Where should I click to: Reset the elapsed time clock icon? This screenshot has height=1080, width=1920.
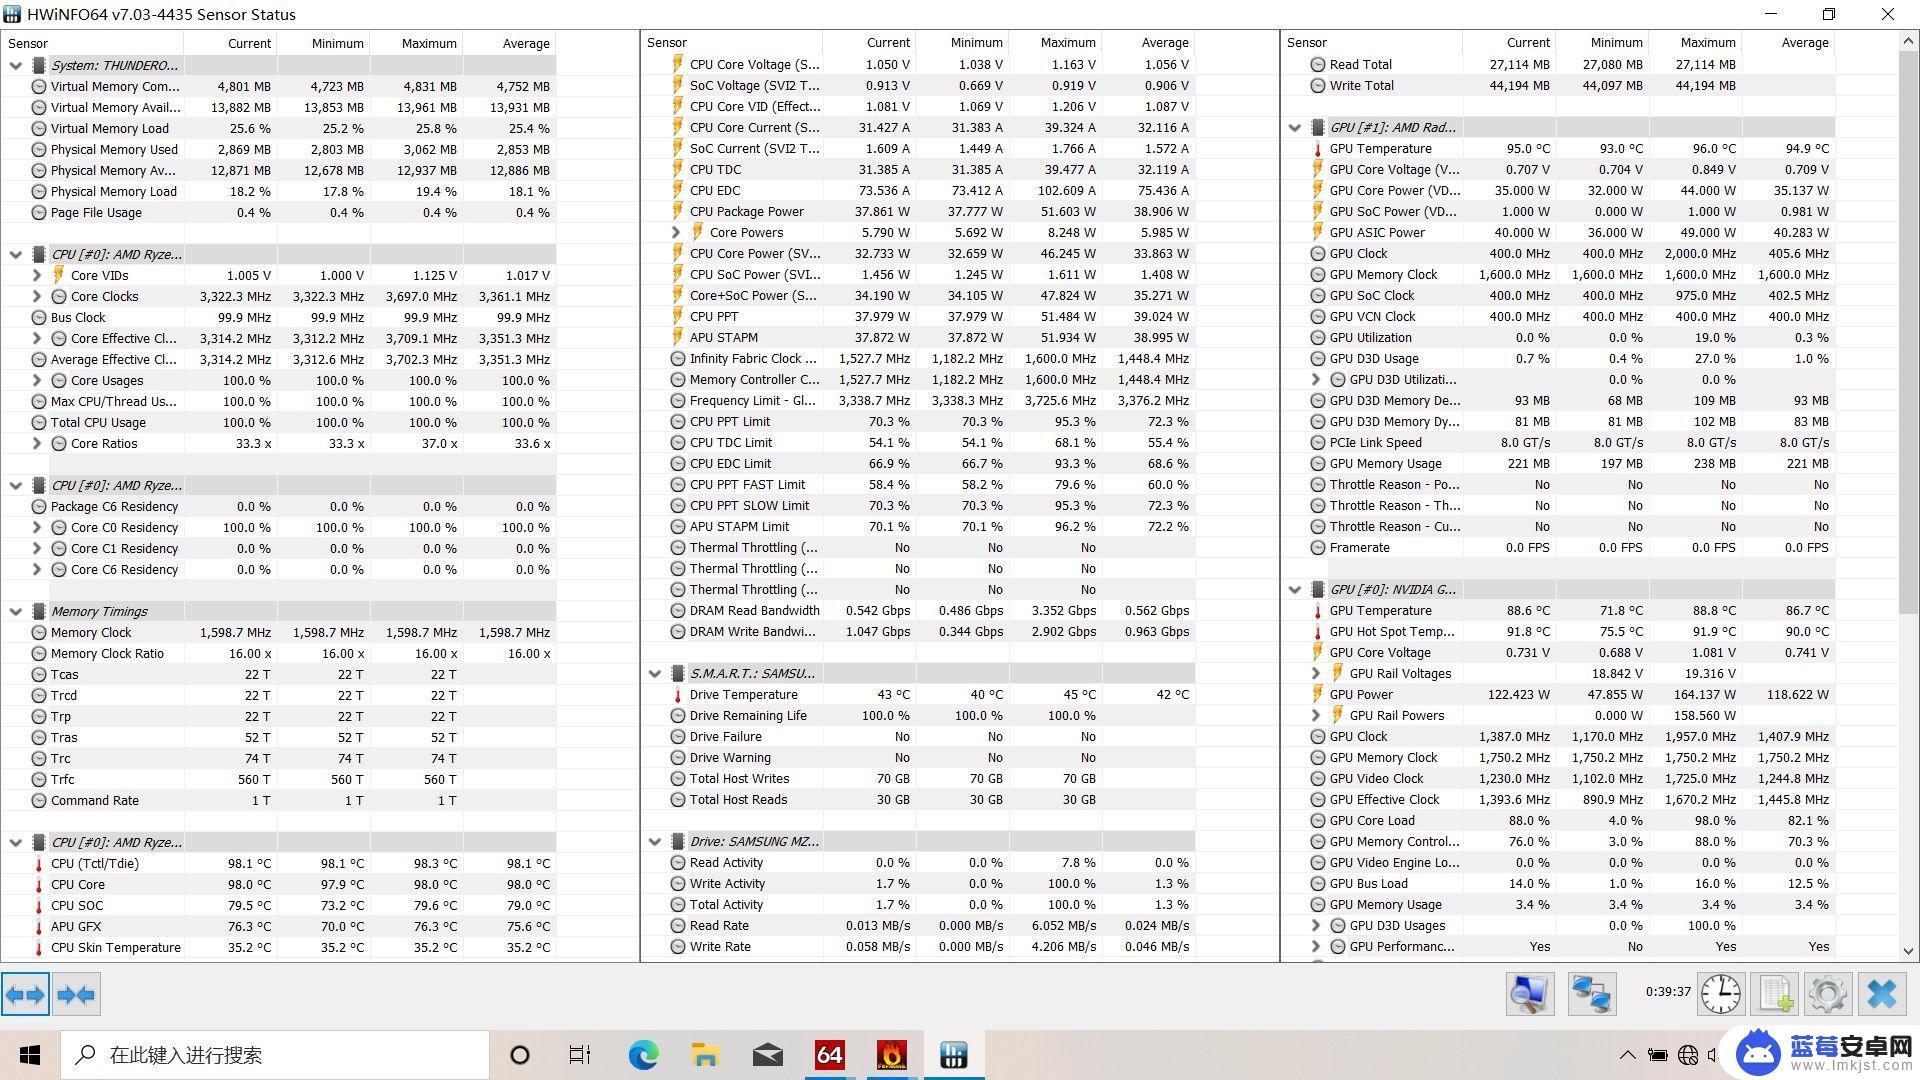click(x=1721, y=994)
